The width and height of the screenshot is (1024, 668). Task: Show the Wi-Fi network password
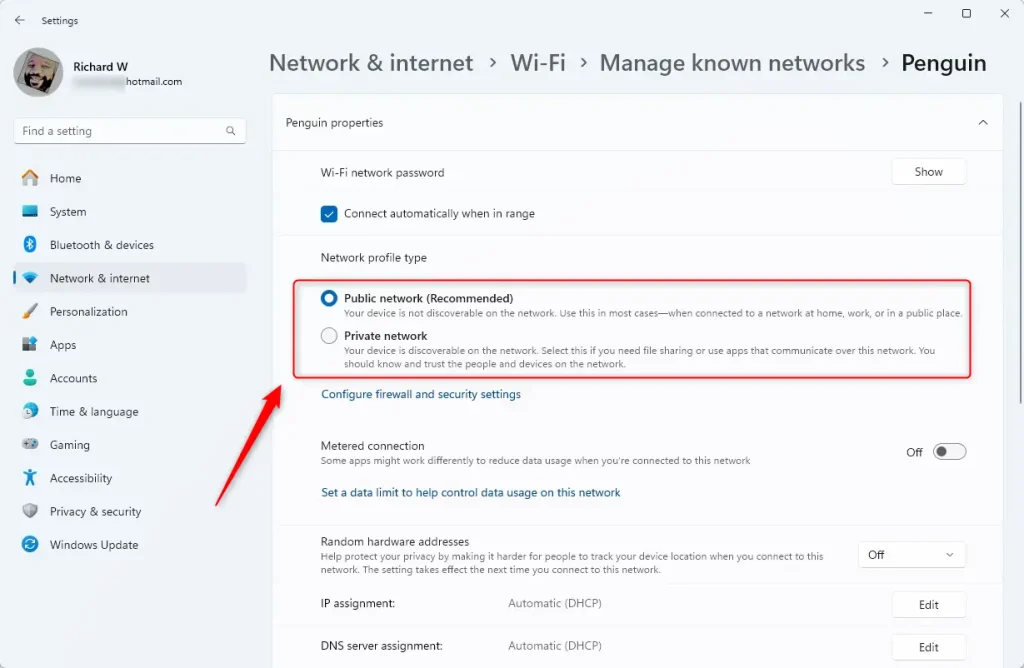[928, 172]
